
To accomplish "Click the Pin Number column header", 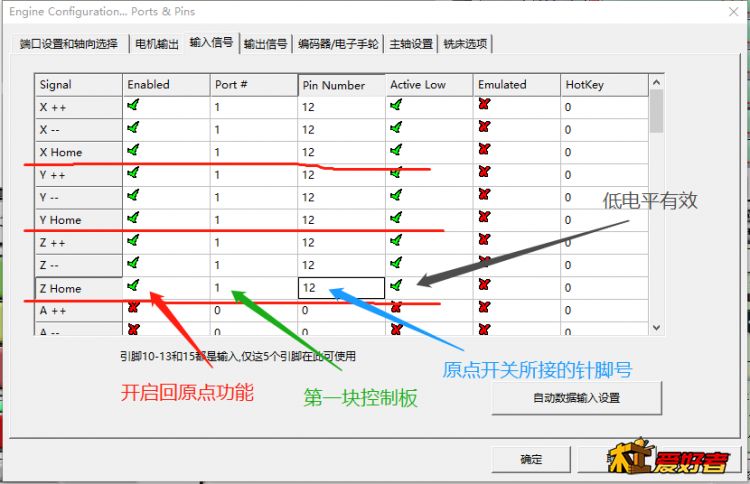I will tap(342, 85).
